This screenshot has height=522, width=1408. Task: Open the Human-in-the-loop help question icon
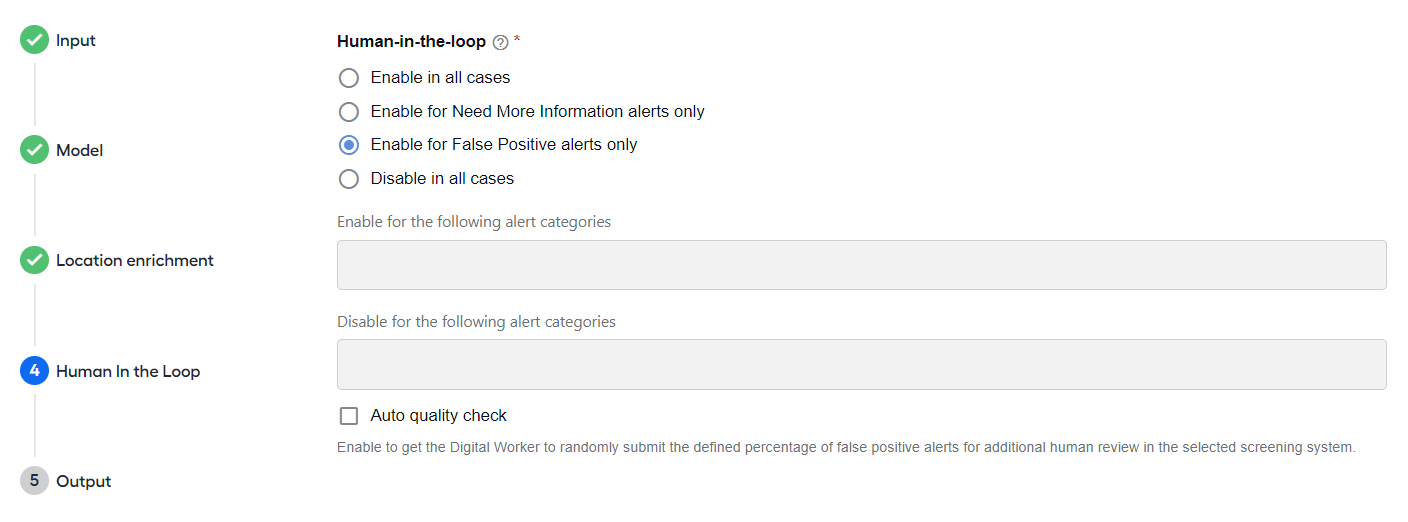[x=501, y=42]
